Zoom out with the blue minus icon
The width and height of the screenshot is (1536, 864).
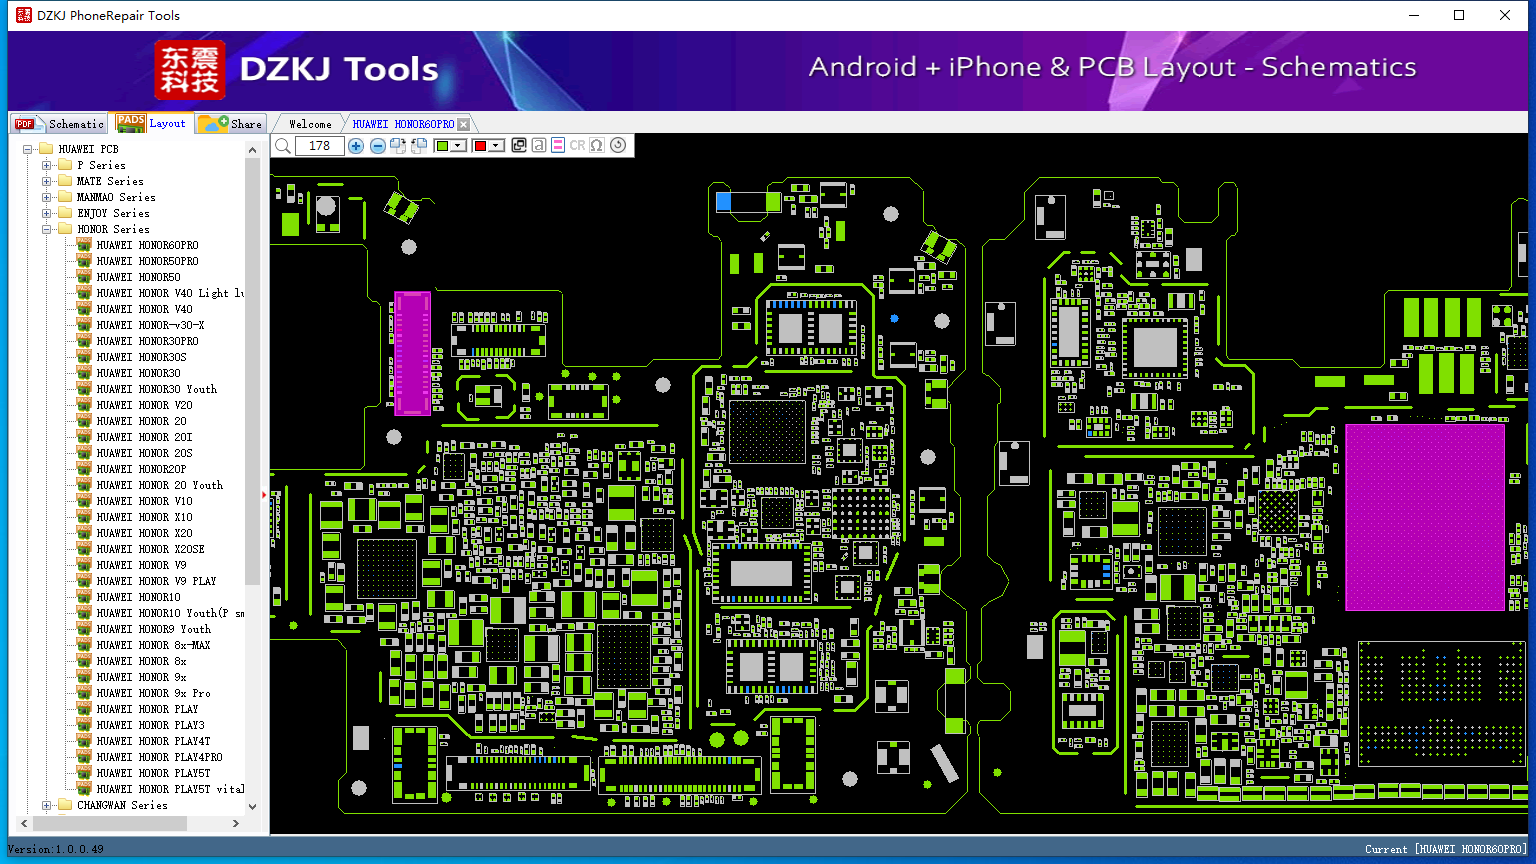pyautogui.click(x=378, y=146)
